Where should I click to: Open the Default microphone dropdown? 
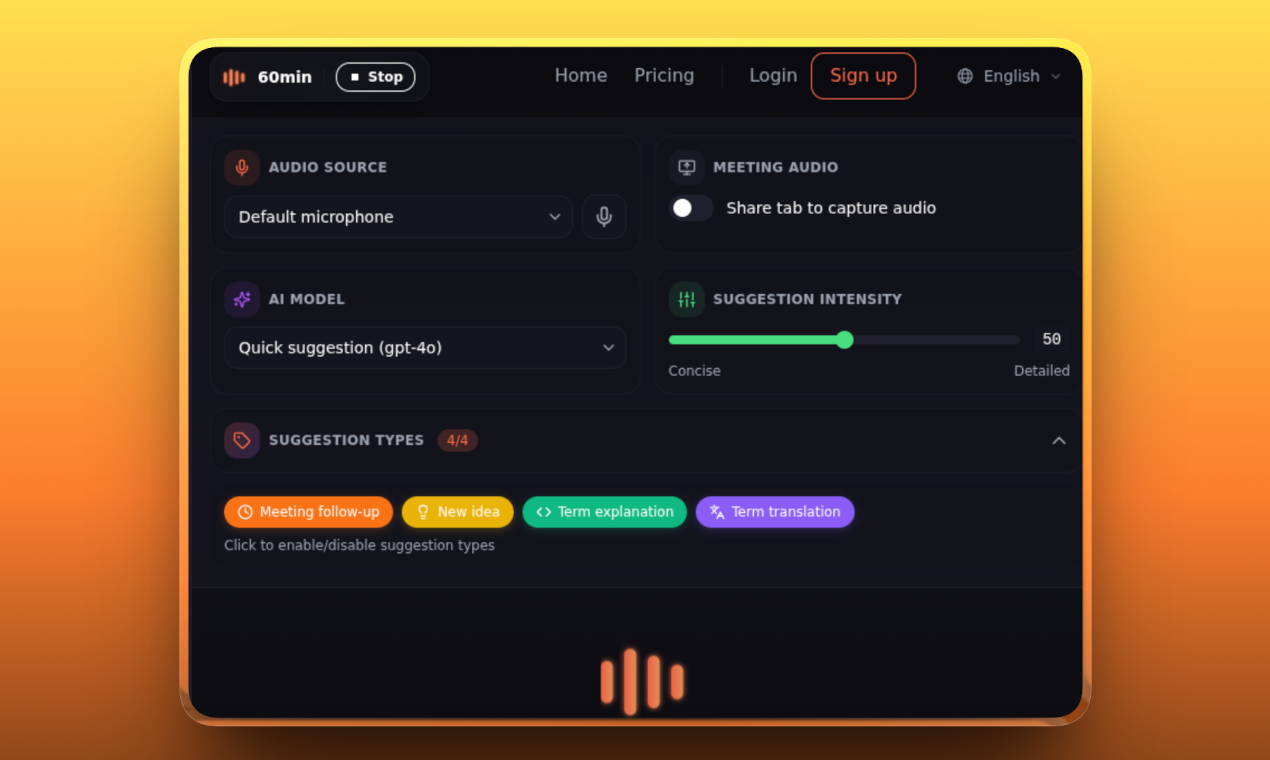click(398, 217)
